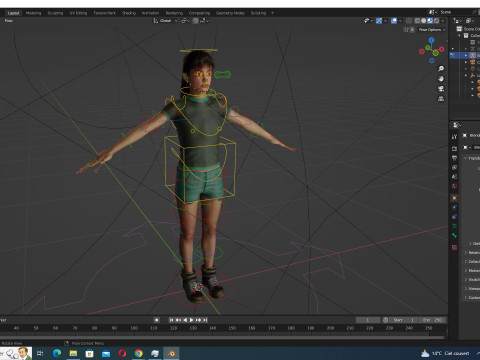Open the Animation workspace tab
Screen dimensions: 480x360
pos(150,13)
